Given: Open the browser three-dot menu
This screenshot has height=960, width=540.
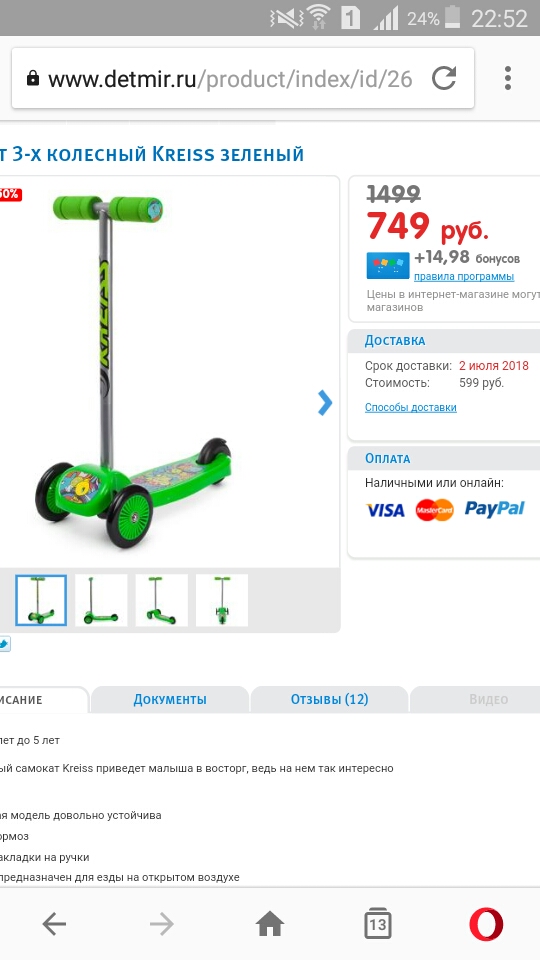Looking at the screenshot, I should click(x=508, y=78).
